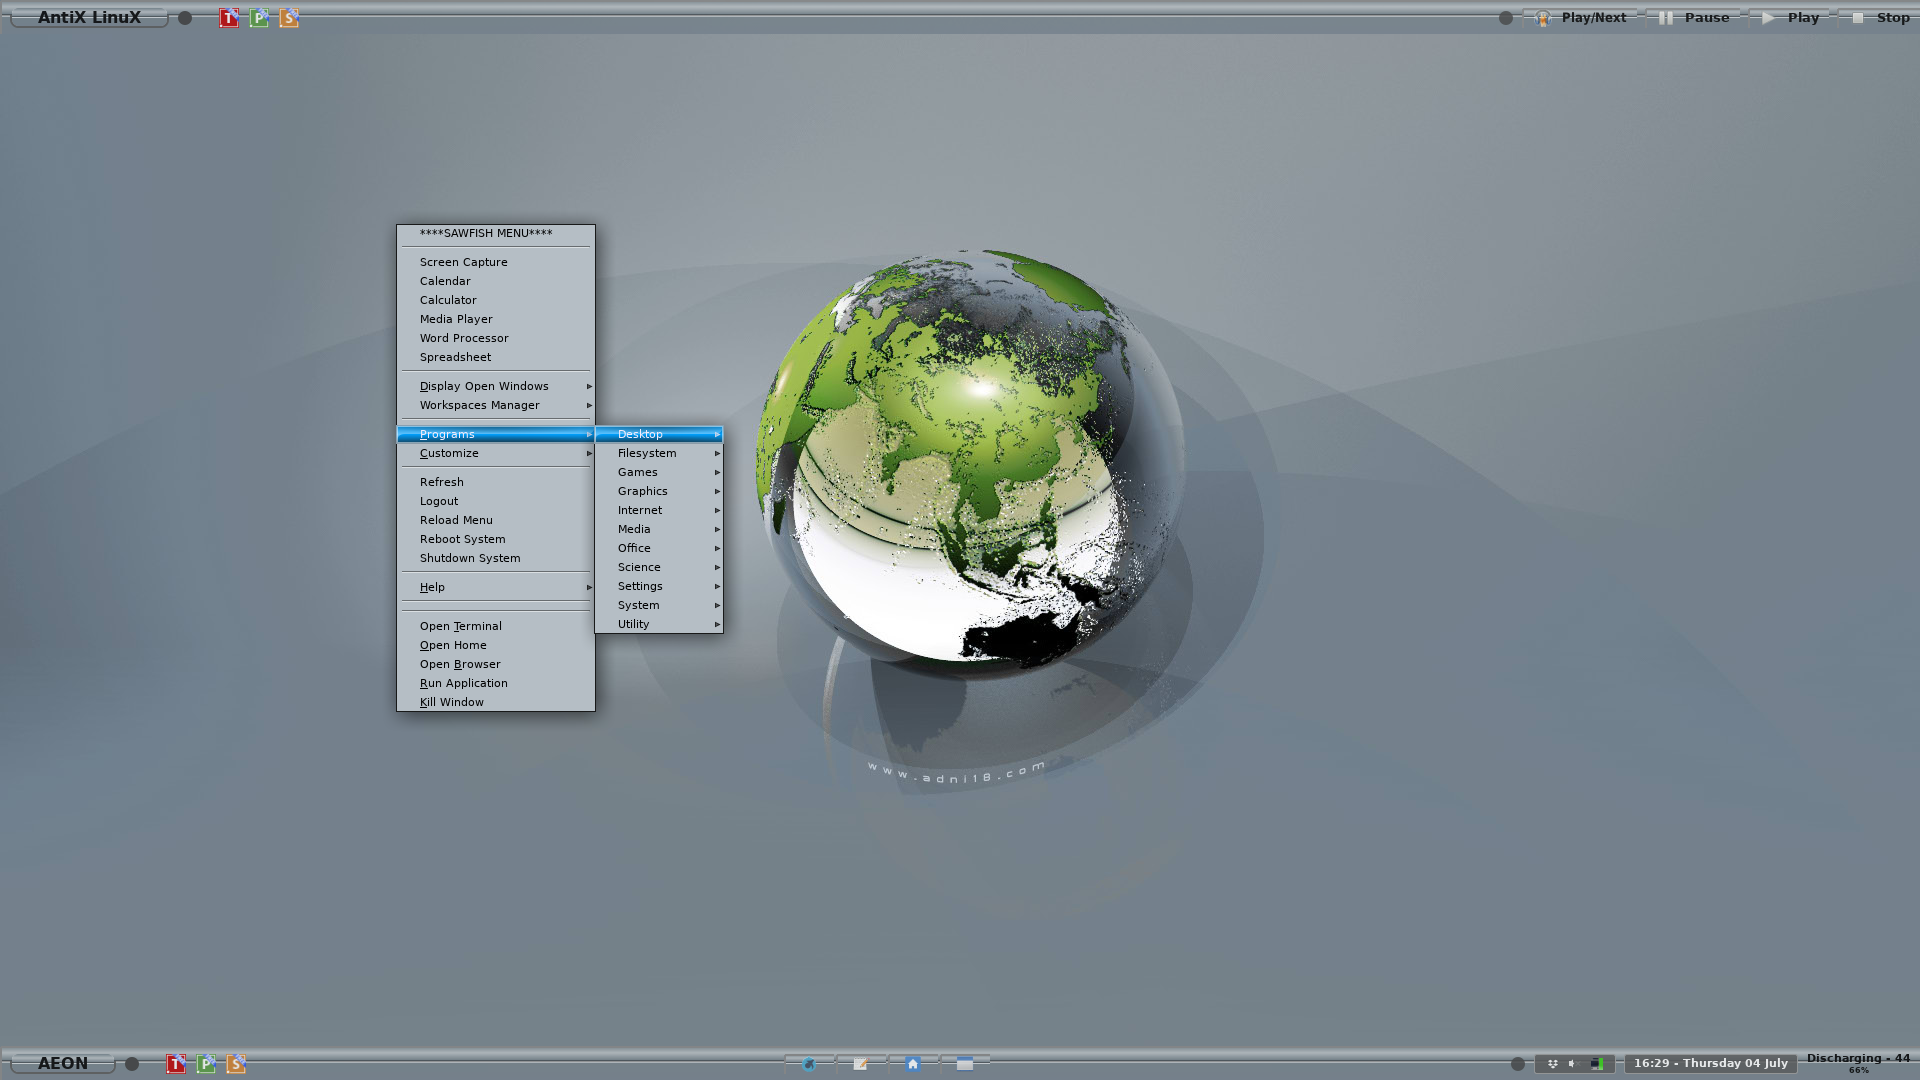Open the highlighted Programs menu entry
Viewport: 1920px width, 1080px height.
(496, 434)
